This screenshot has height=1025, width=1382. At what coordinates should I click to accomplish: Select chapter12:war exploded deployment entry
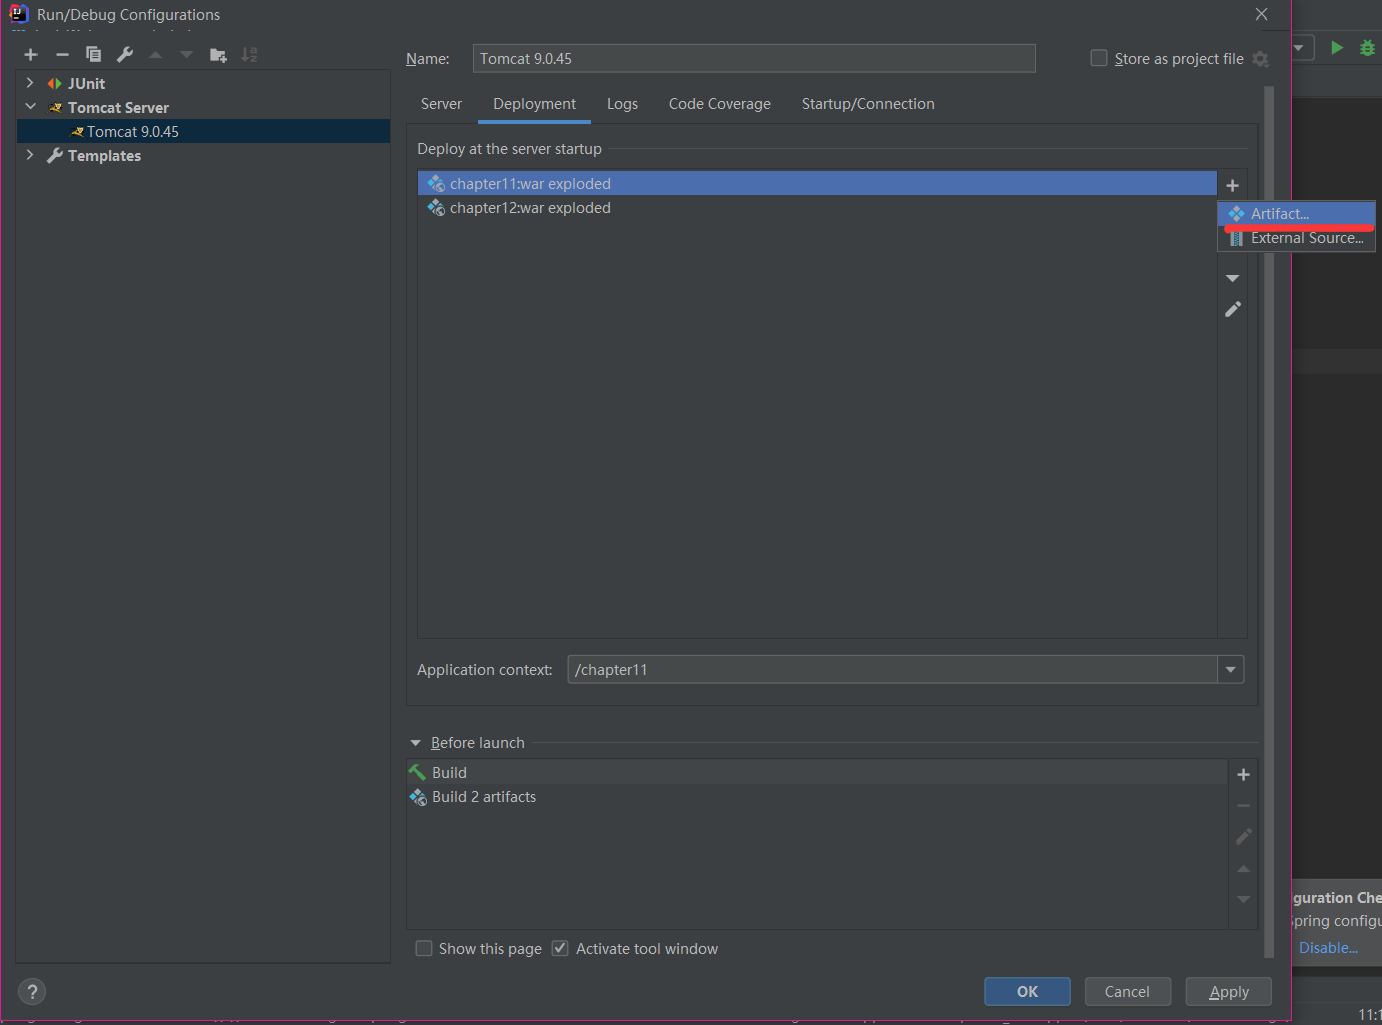[x=817, y=208]
